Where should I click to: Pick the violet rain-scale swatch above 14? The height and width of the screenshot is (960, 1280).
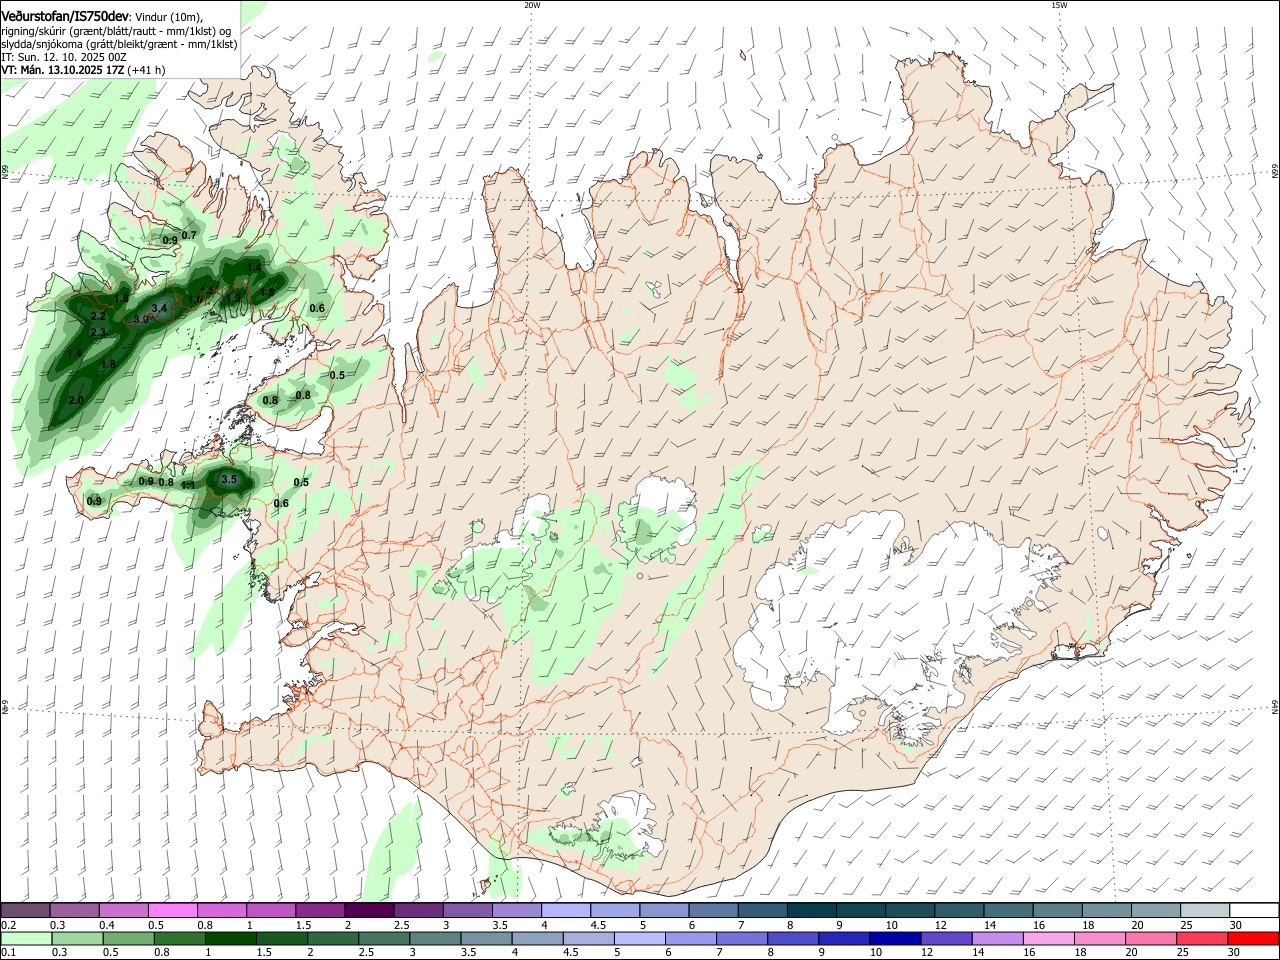[x=997, y=939]
